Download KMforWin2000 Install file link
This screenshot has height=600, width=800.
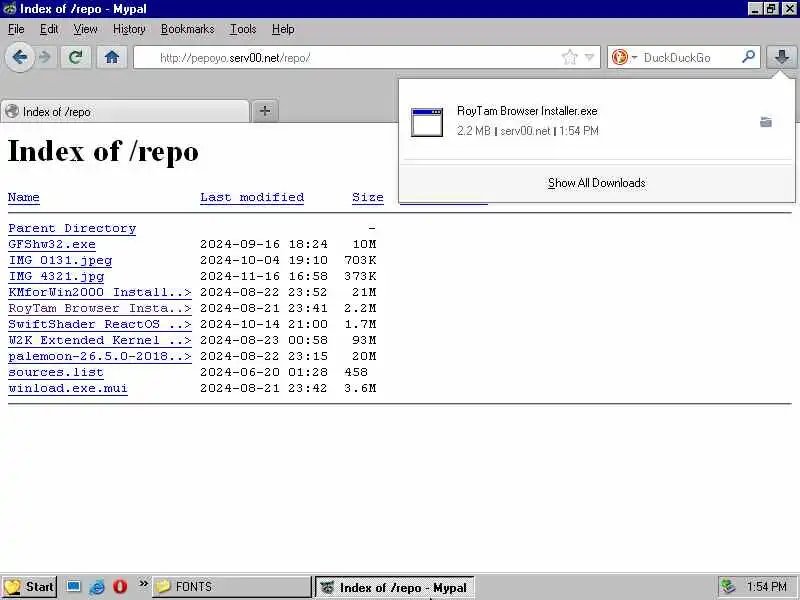click(99, 292)
